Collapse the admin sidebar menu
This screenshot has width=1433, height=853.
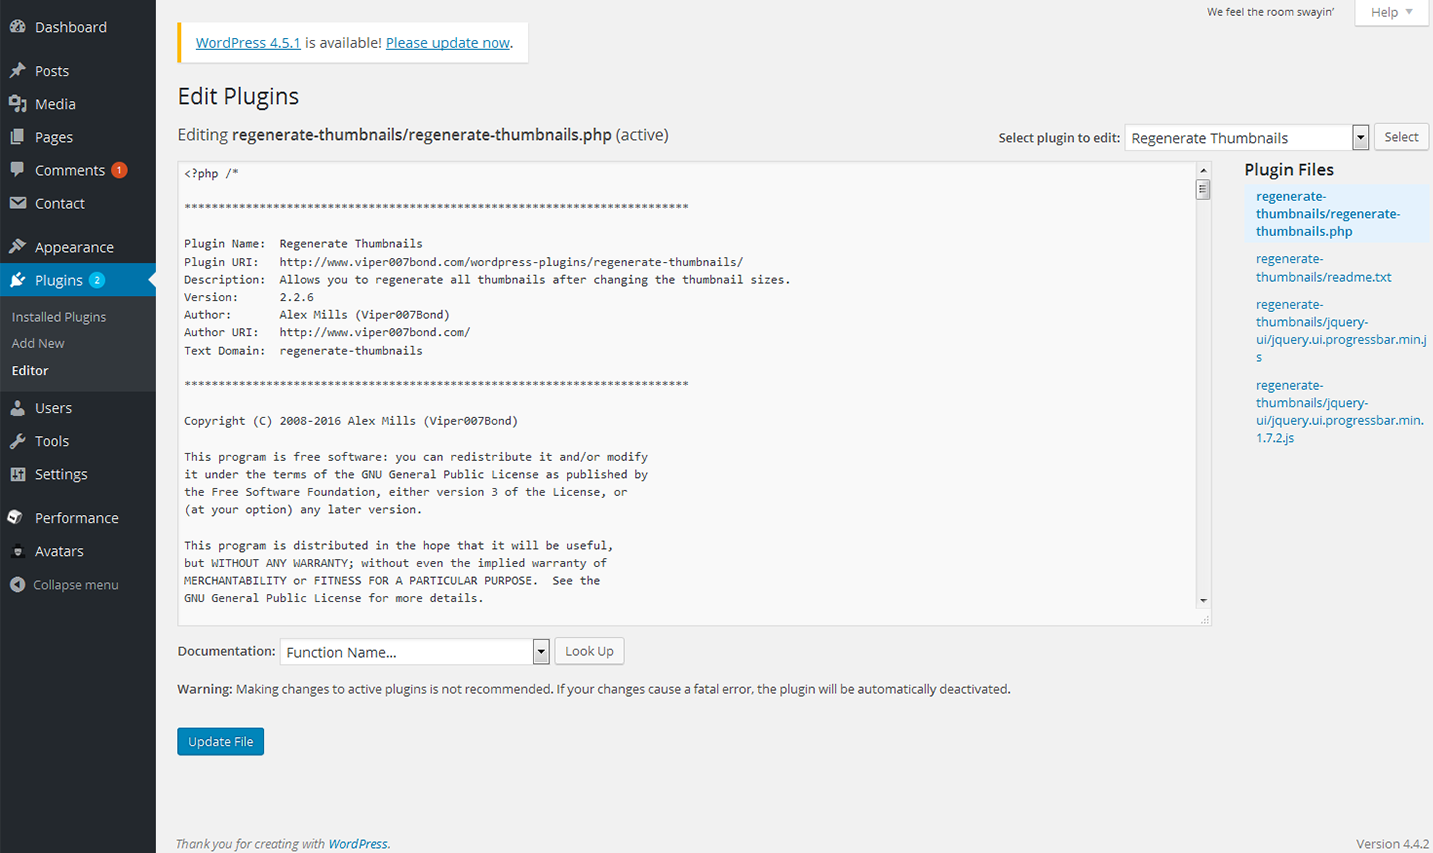coord(65,585)
